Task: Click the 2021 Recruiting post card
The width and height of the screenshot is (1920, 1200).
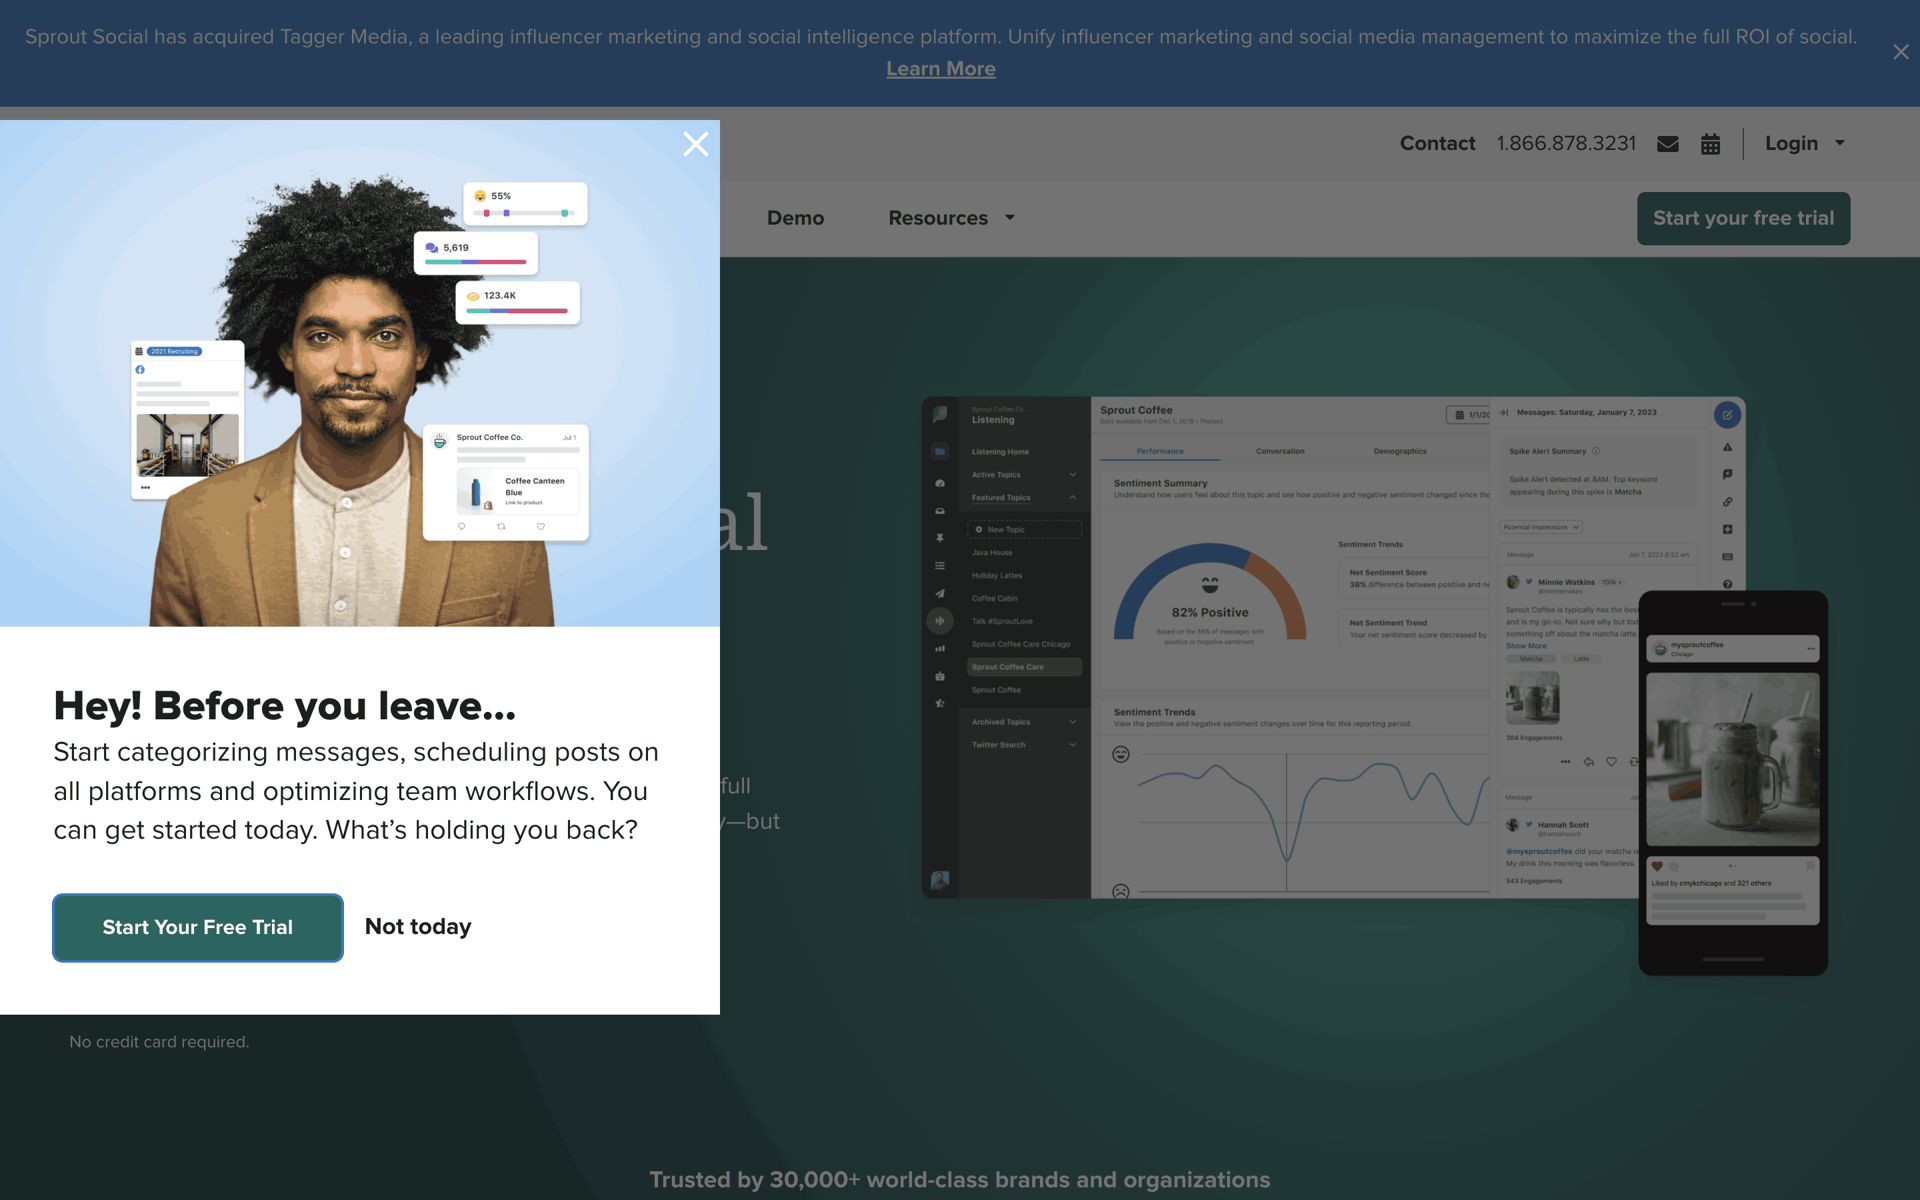Action: tap(187, 420)
